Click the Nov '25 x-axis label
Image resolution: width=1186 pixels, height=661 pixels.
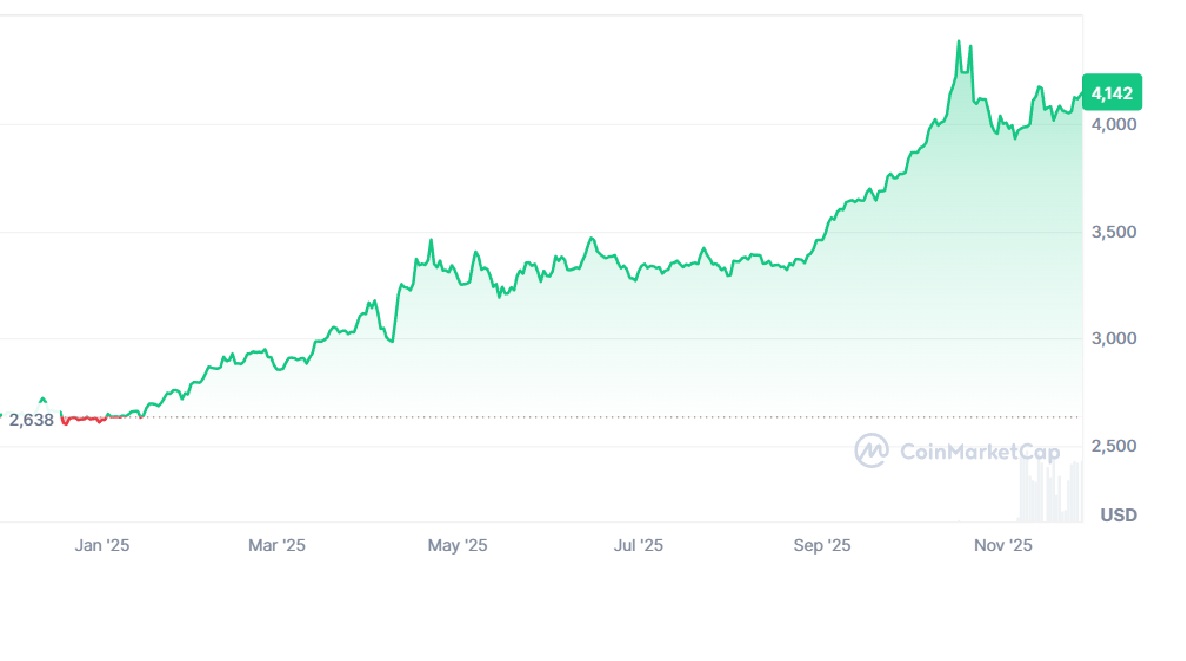point(1003,545)
